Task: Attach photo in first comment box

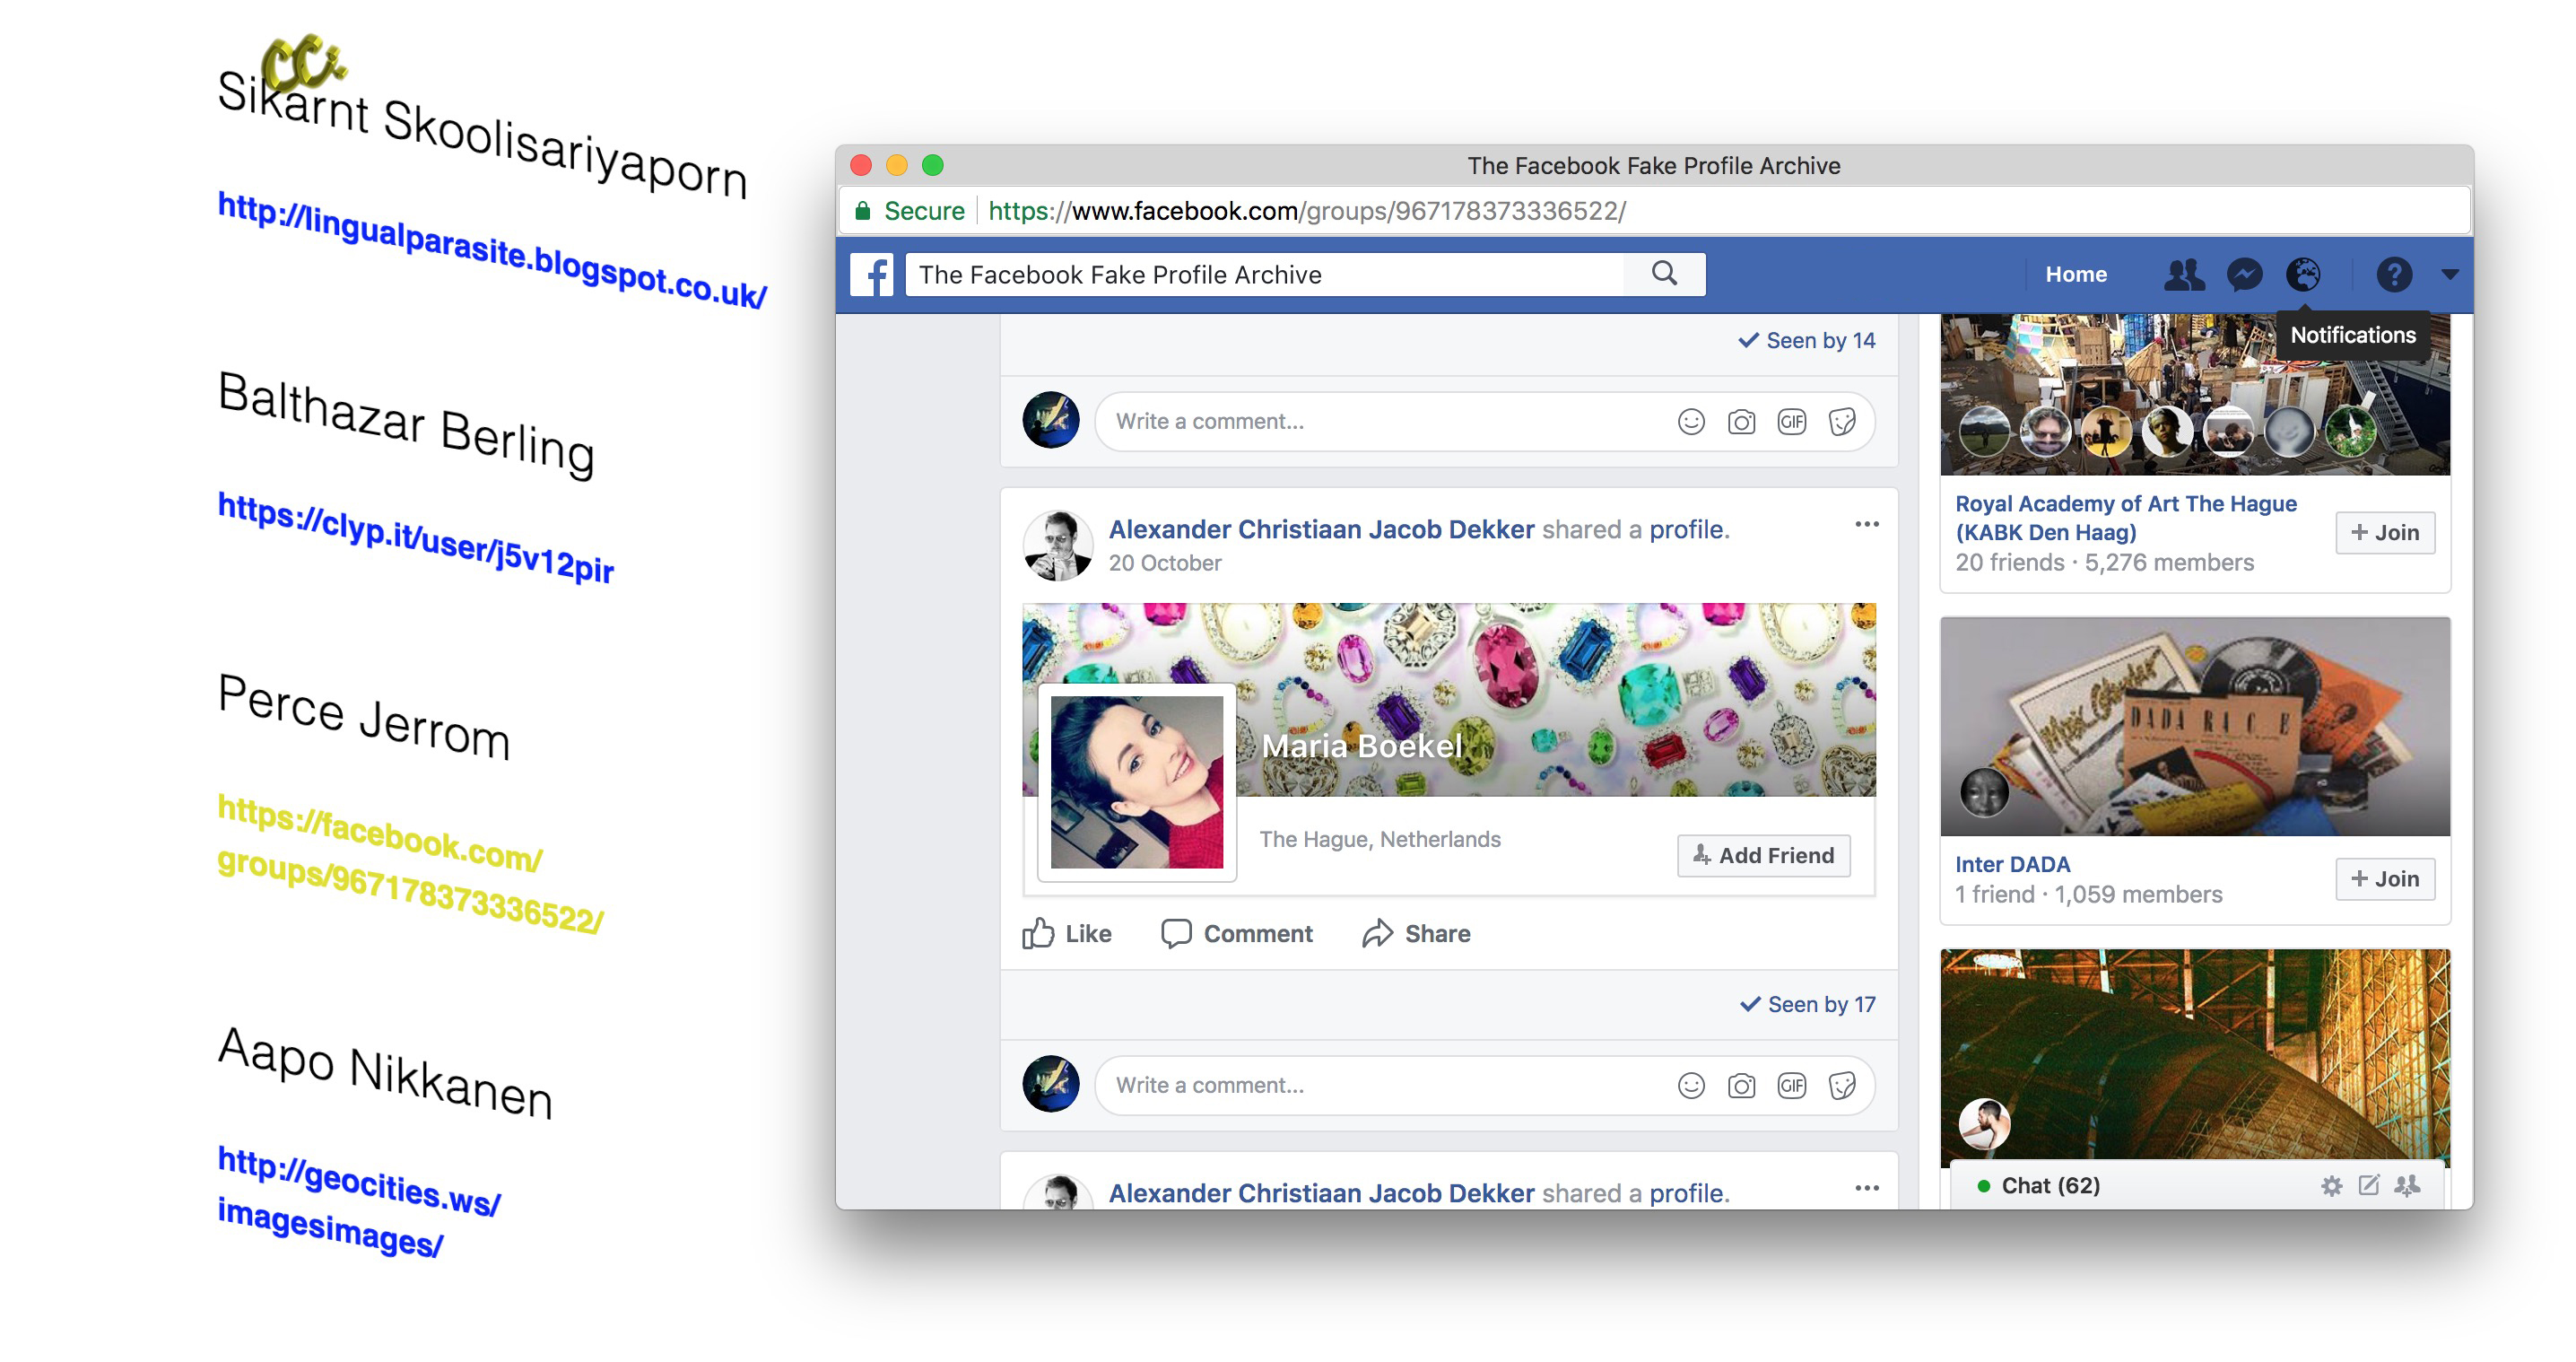Action: coord(1741,422)
